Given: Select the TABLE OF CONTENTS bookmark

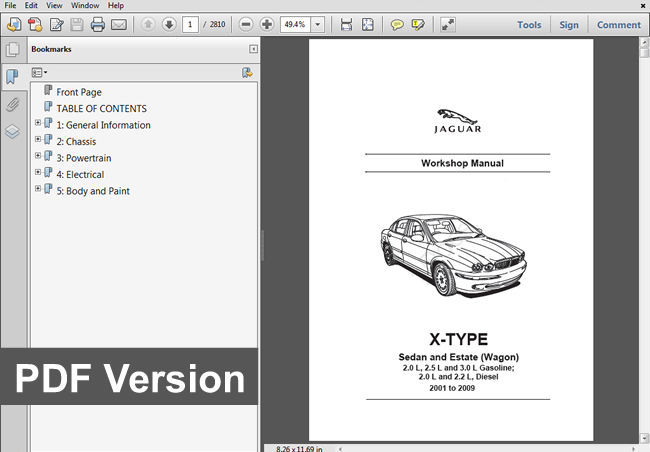Looking at the screenshot, I should (102, 109).
